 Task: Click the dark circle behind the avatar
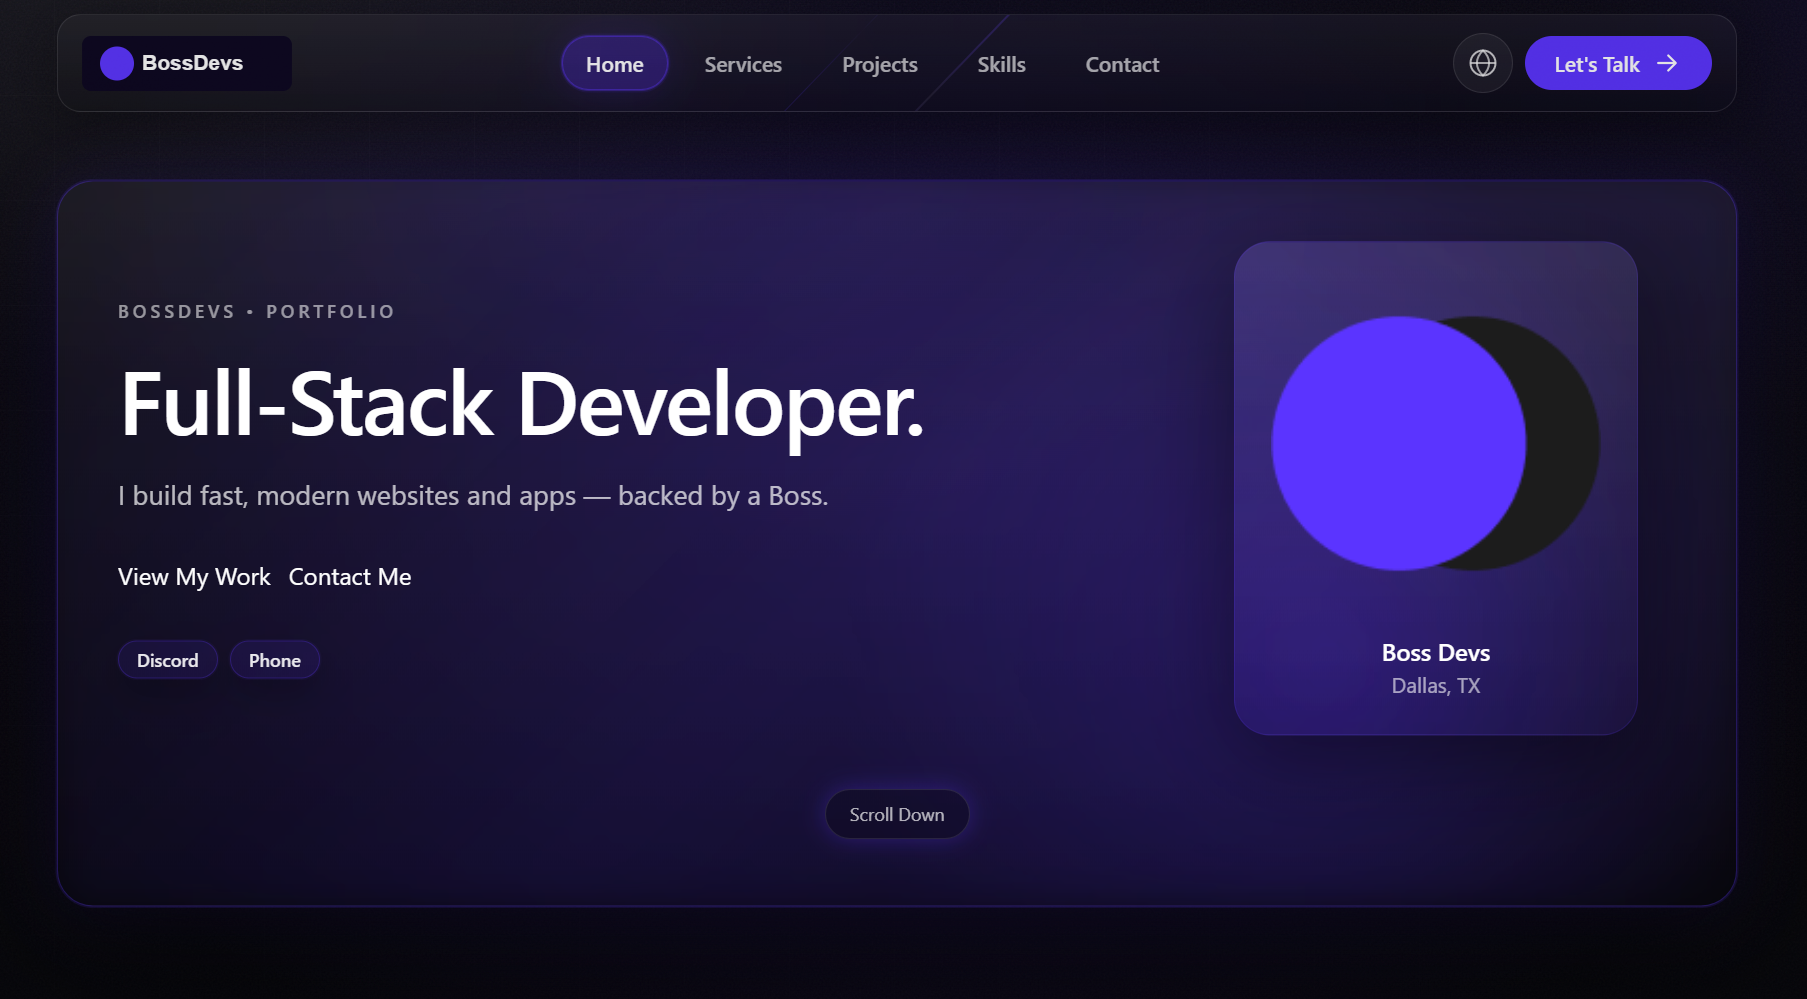tap(1564, 445)
